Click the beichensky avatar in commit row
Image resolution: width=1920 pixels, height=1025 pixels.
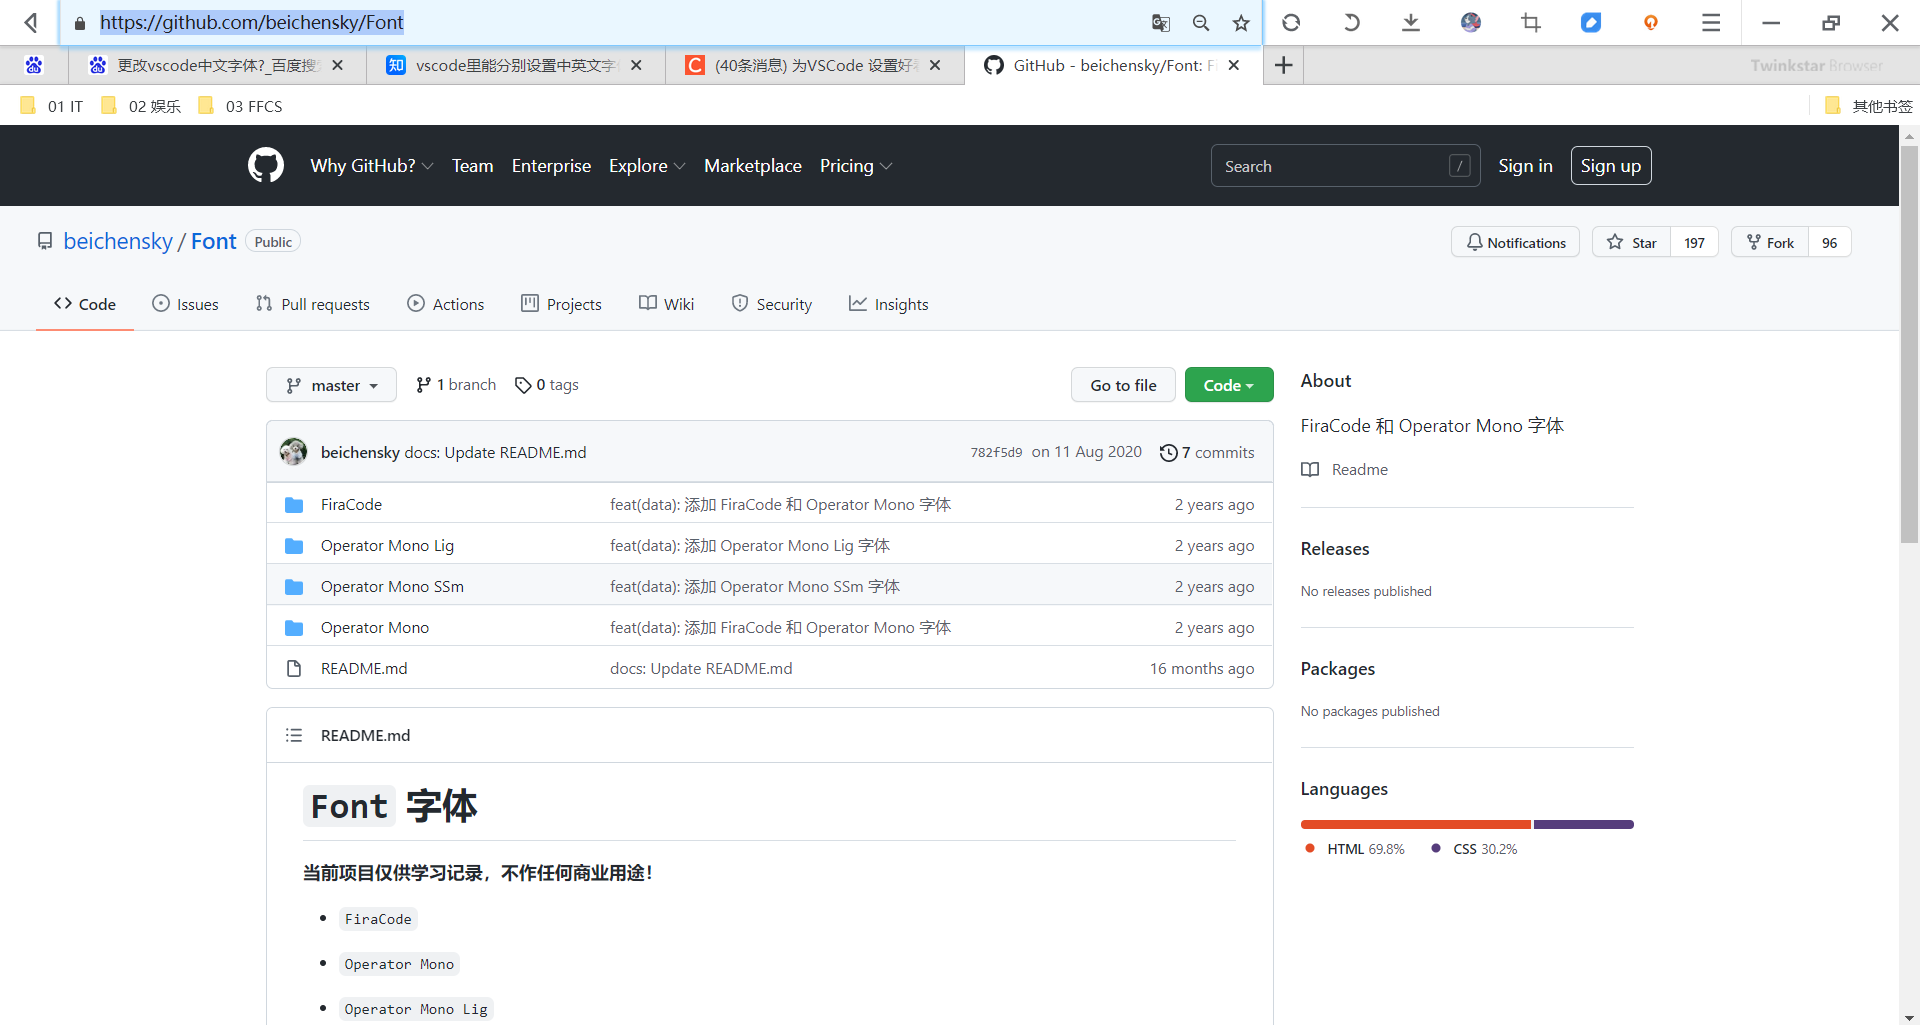click(293, 452)
